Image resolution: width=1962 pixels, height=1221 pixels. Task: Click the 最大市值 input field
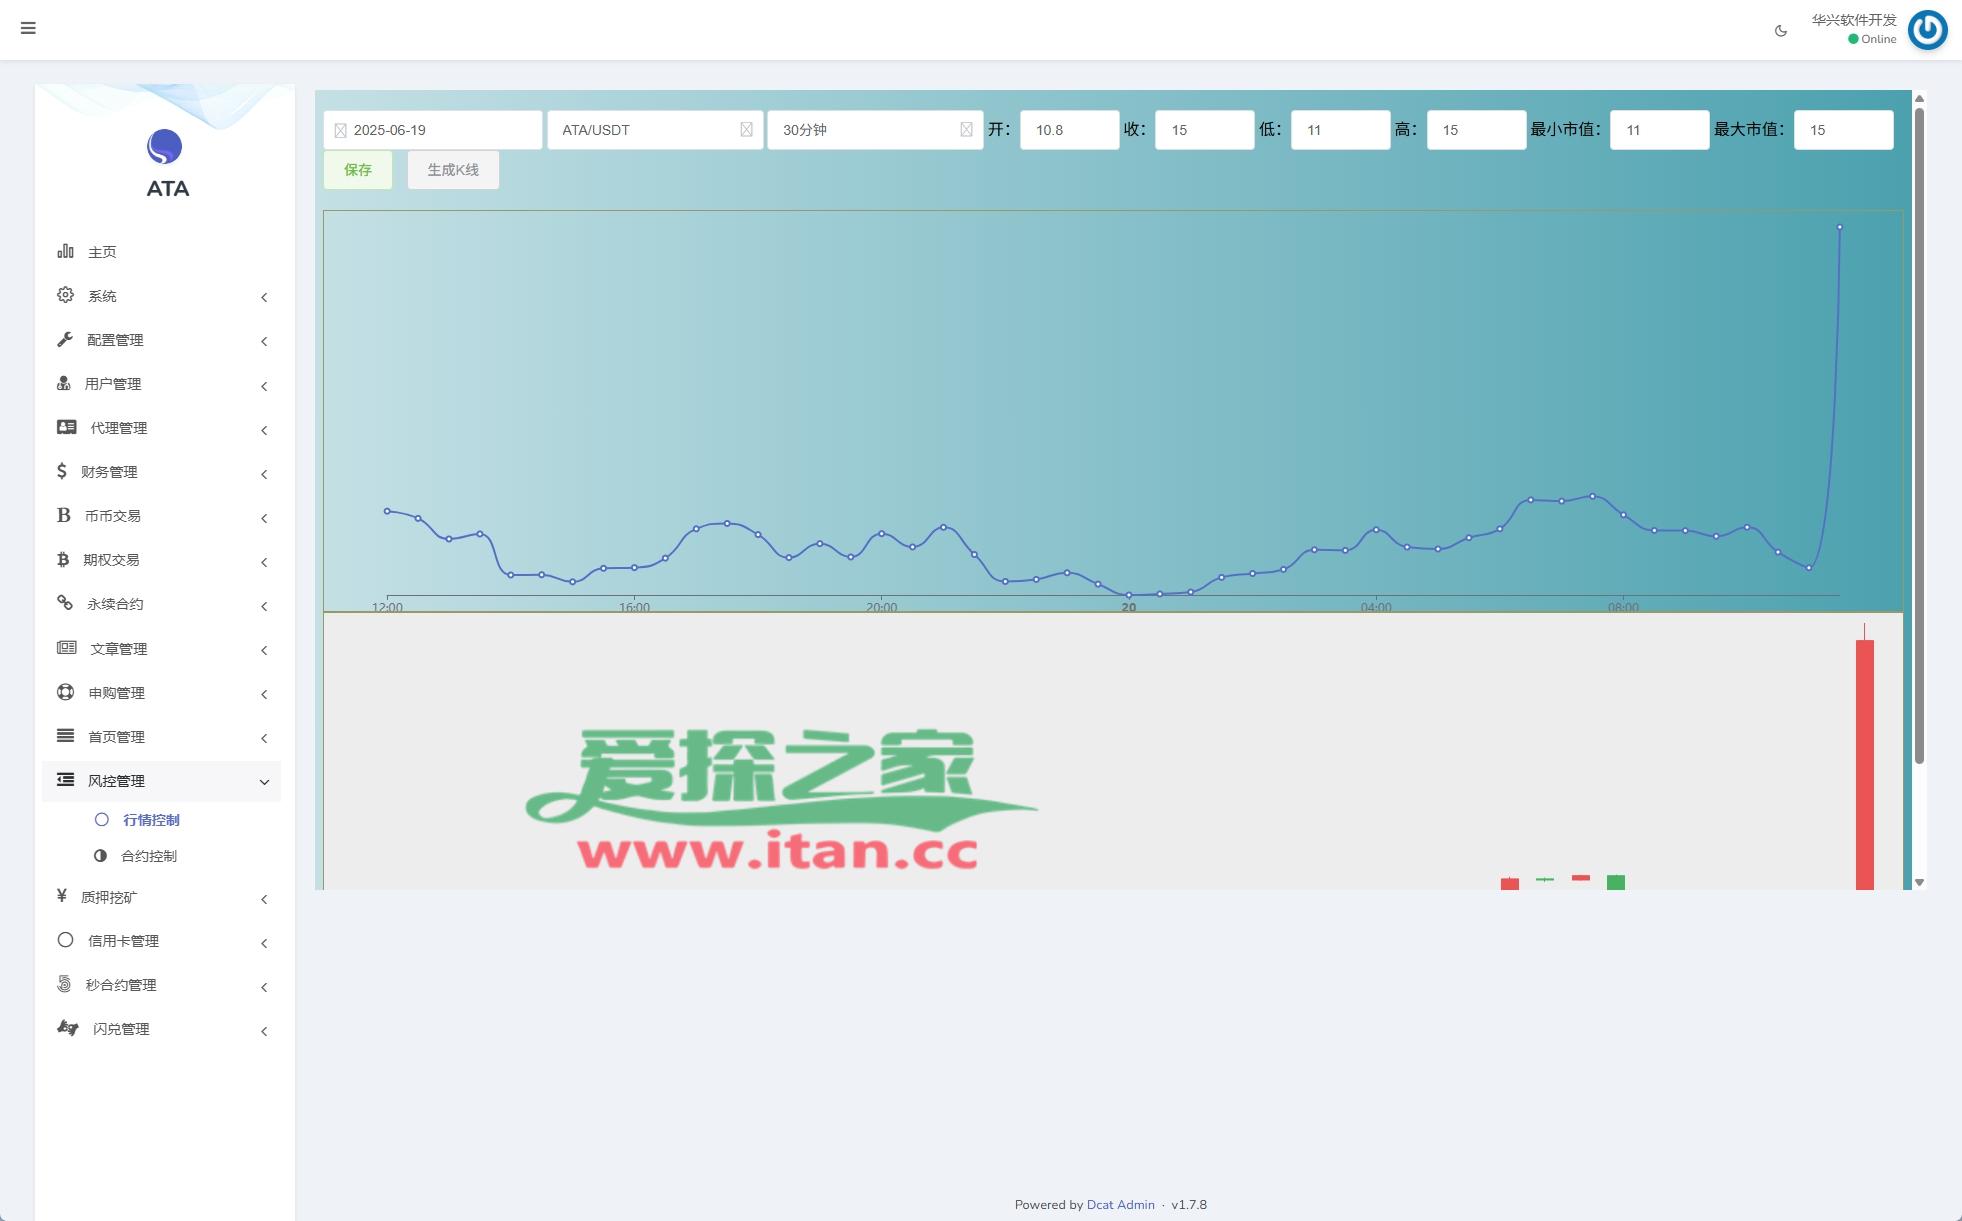point(1843,130)
